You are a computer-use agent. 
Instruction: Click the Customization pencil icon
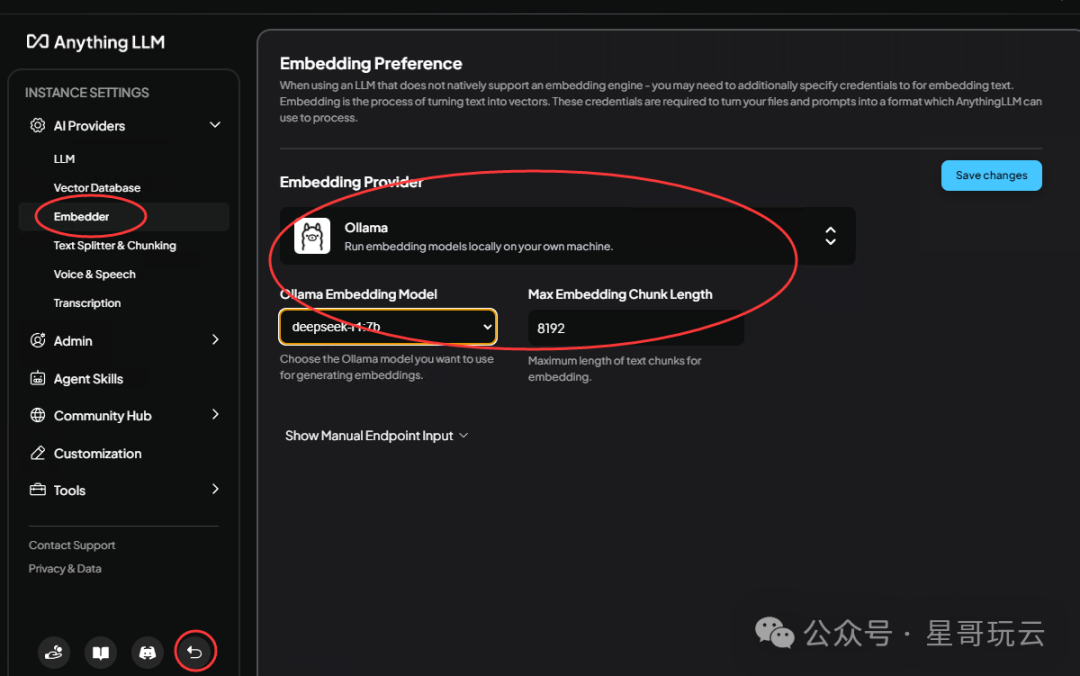pos(37,453)
